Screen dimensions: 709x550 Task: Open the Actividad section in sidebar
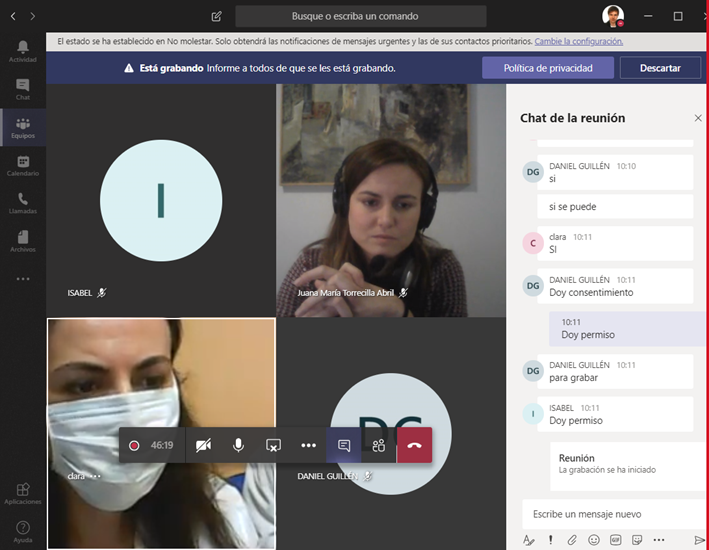22,52
